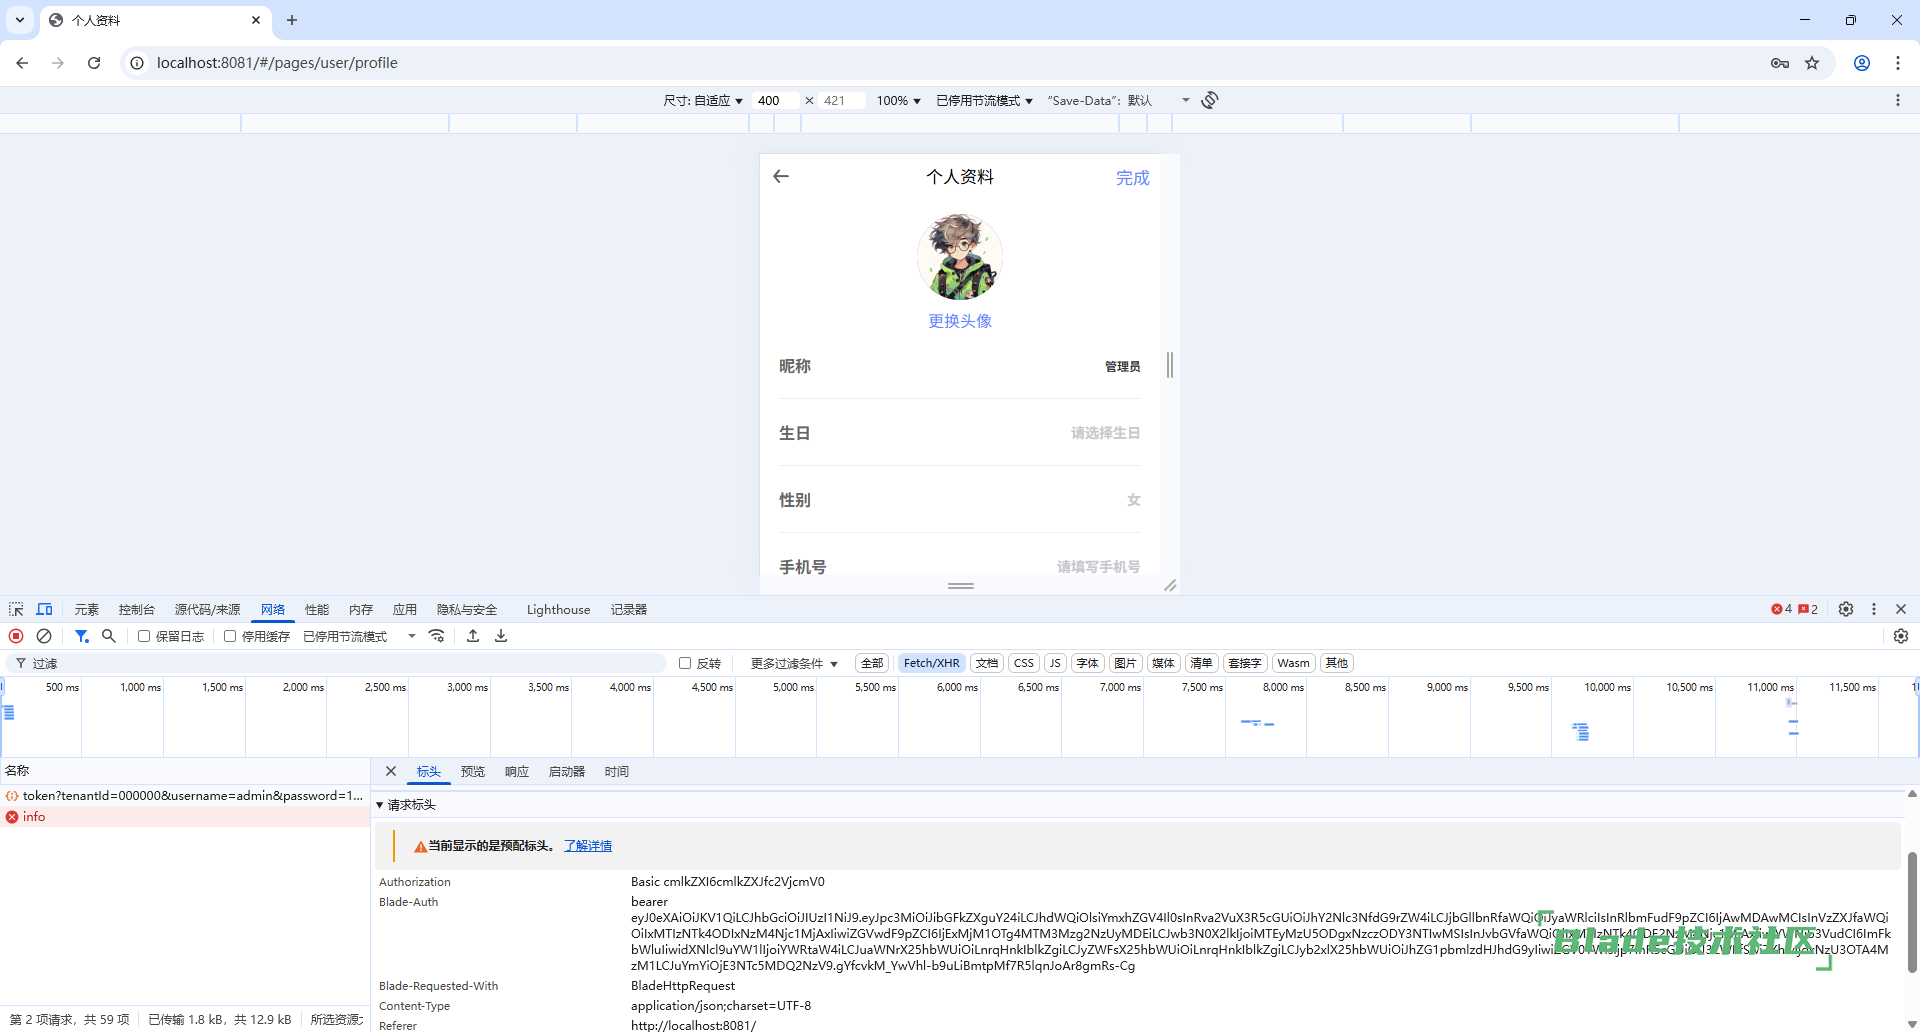View site information icon in address bar
Viewport: 1920px width, 1032px height.
(x=137, y=63)
